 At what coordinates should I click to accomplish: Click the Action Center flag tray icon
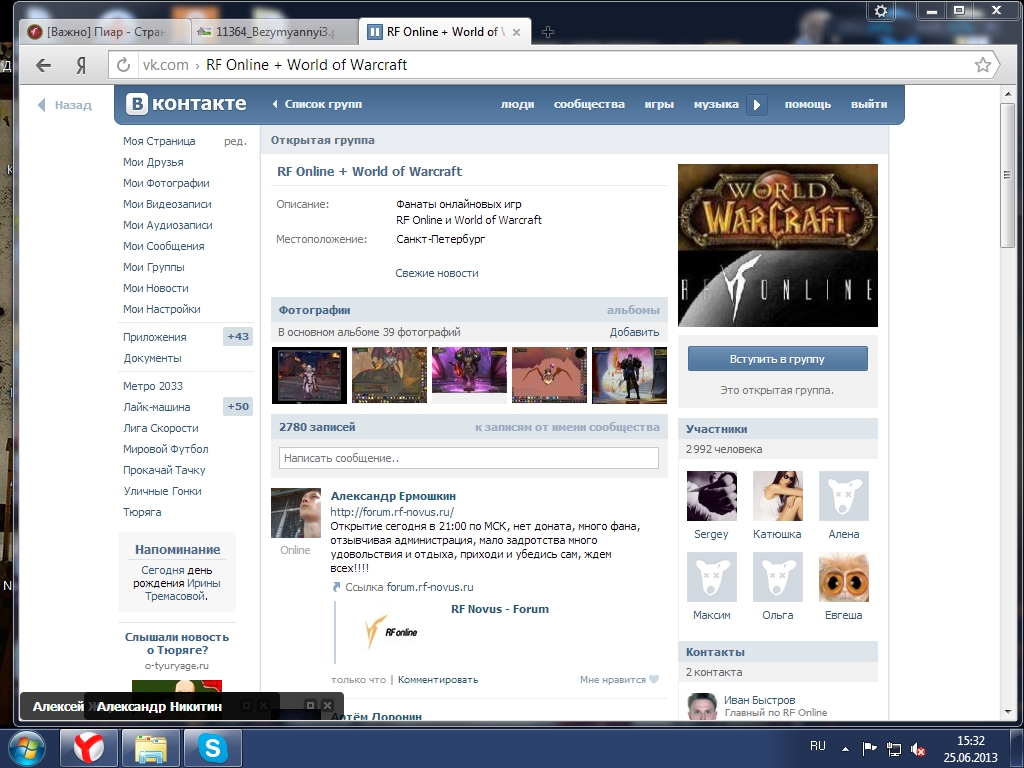(869, 749)
